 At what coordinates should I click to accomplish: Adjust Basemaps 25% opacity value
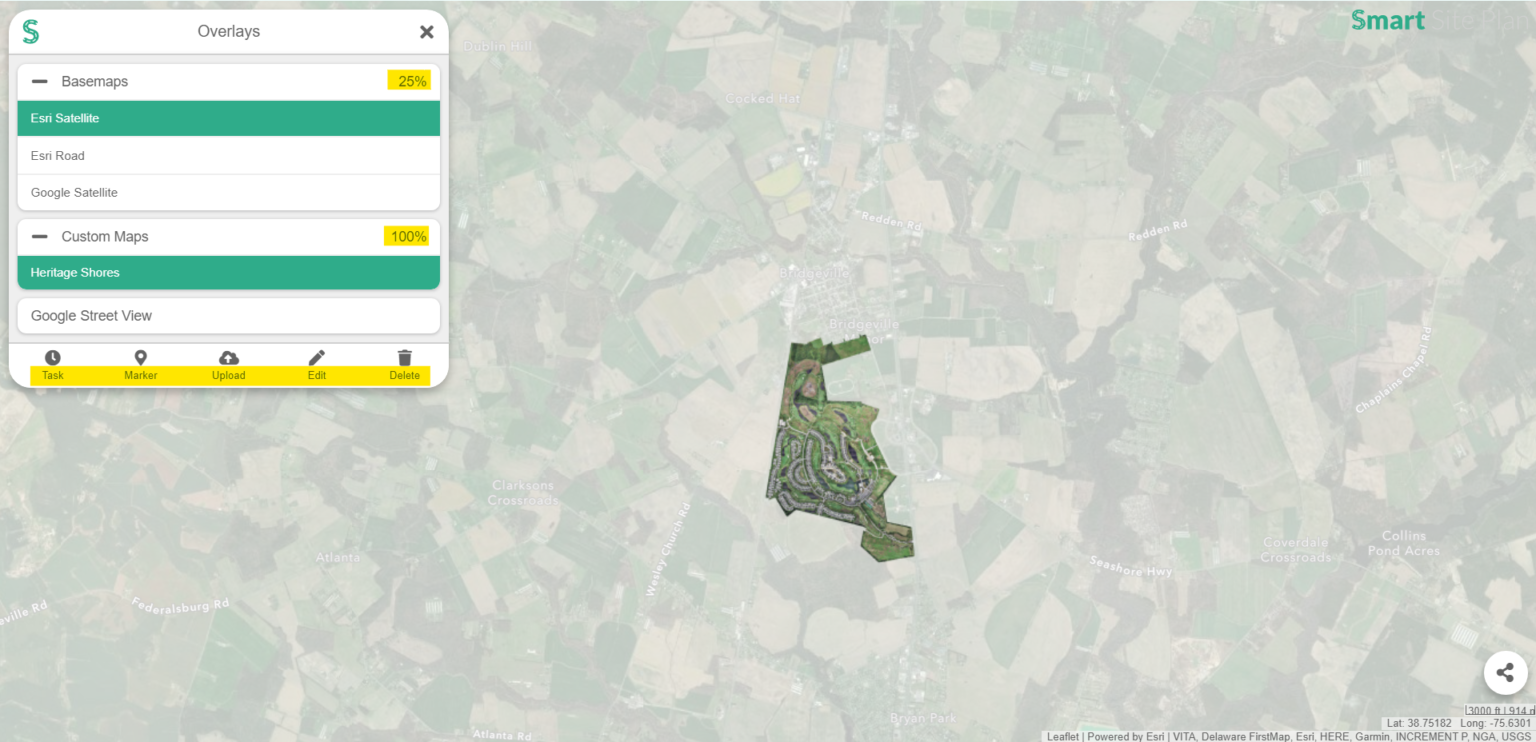410,81
